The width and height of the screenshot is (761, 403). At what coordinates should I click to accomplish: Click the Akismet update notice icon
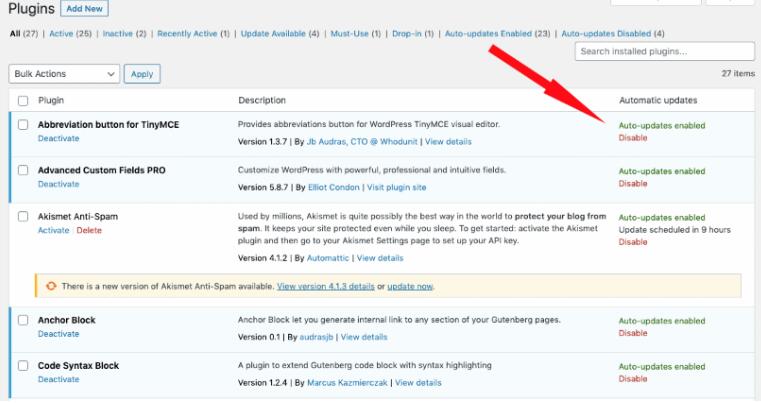click(51, 286)
